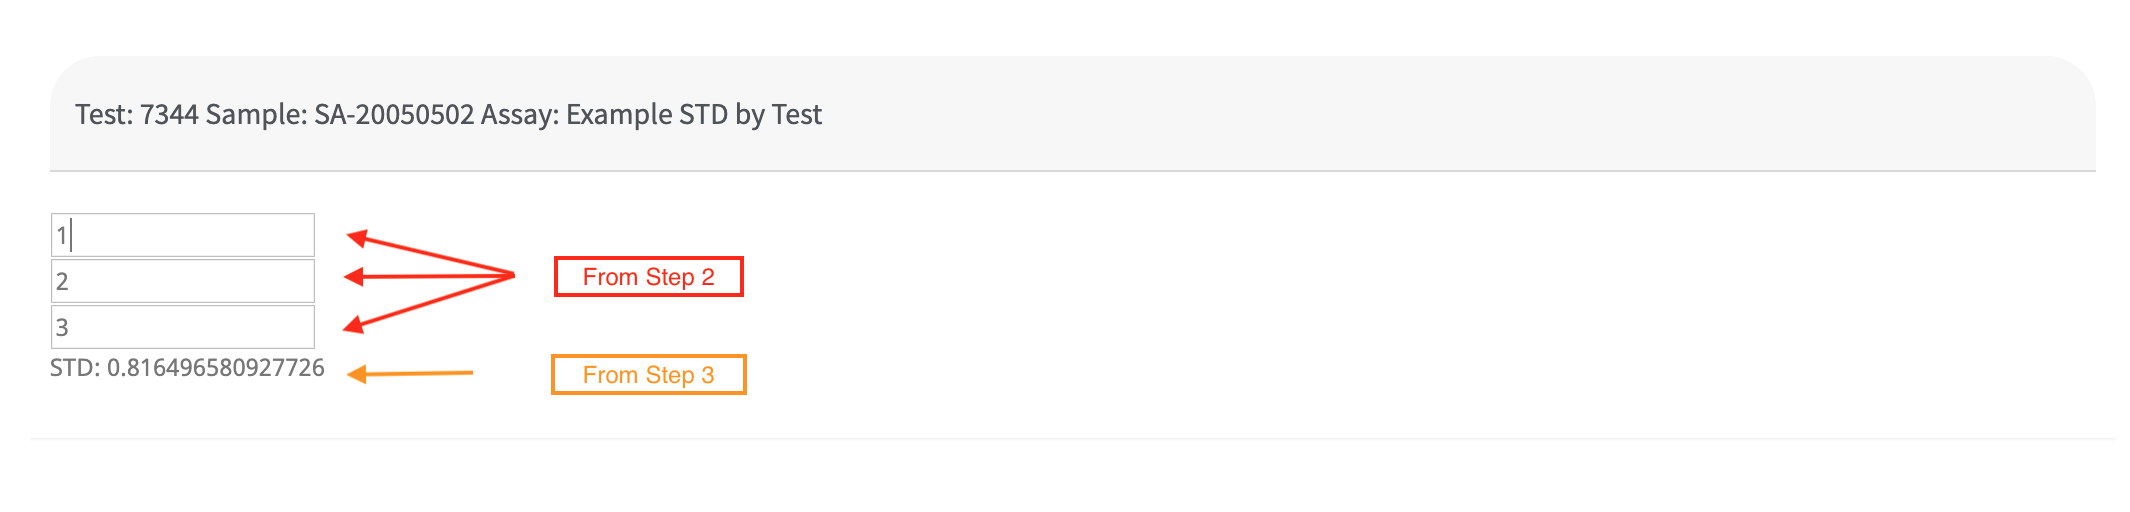Click "Test: 7344" in the header
The height and width of the screenshot is (512, 2130).
tap(137, 115)
